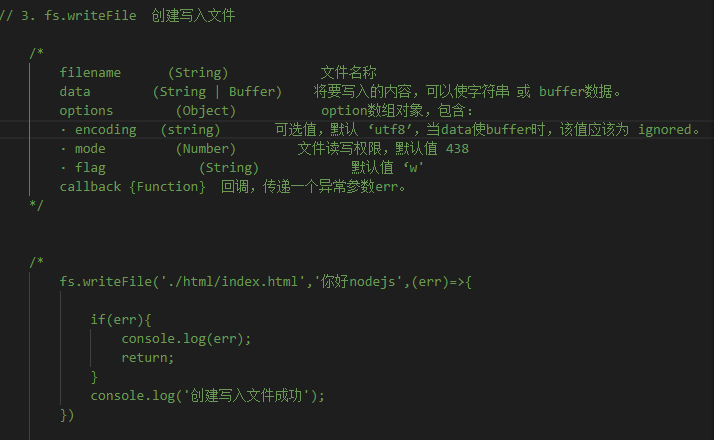
Task: Place cursor on the word 'filename'
Action: (x=90, y=72)
